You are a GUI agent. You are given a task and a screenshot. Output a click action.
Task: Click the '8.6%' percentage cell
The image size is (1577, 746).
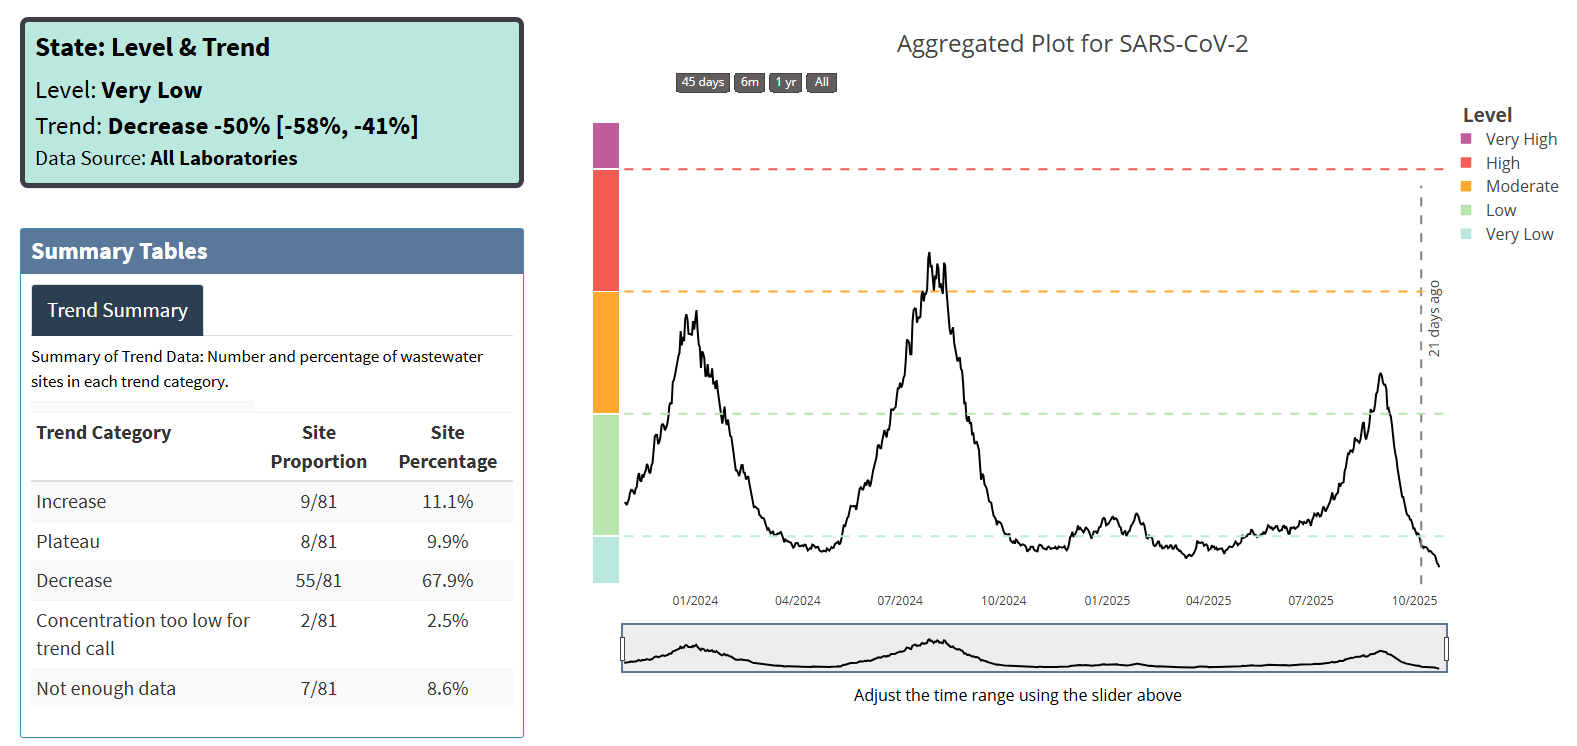[448, 689]
